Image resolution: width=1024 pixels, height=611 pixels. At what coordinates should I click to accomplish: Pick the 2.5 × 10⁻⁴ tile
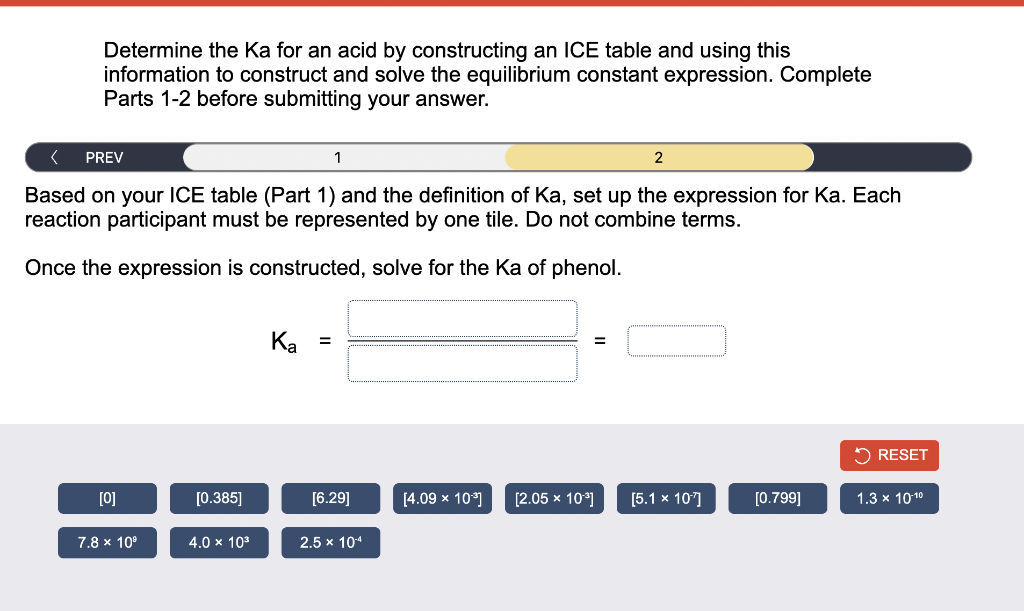click(330, 543)
